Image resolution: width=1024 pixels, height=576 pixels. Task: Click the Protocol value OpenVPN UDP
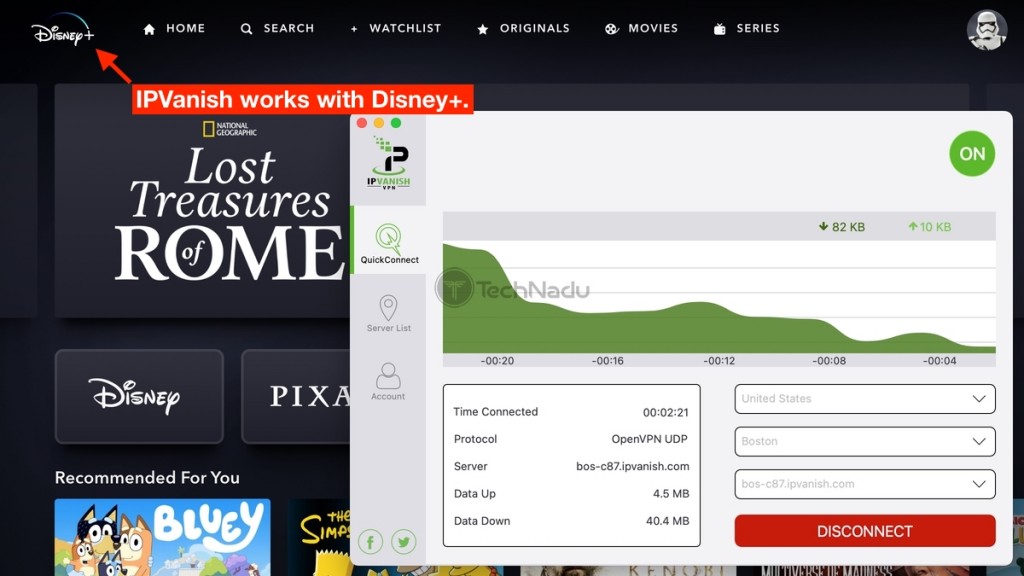(x=649, y=439)
